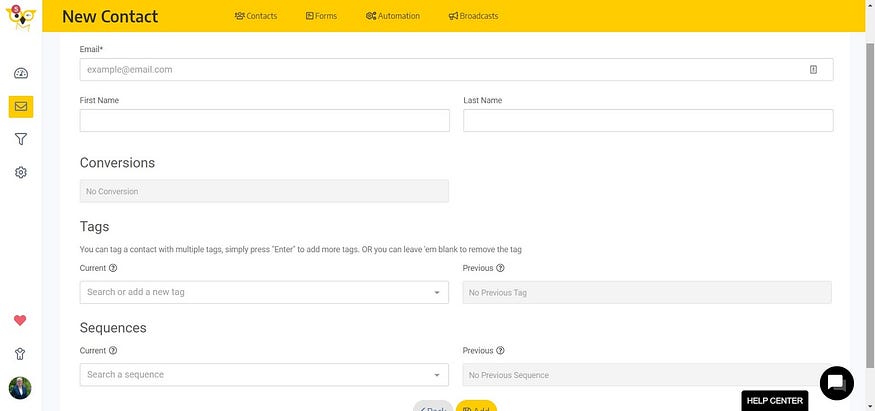Click the help icon next to Tags Previous
Image resolution: width=875 pixels, height=411 pixels.
point(500,268)
